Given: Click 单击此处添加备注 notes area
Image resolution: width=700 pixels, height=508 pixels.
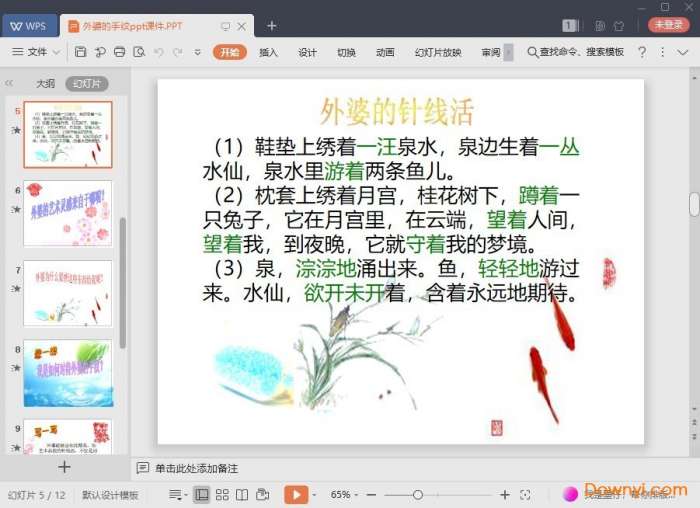Looking at the screenshot, I should (x=196, y=468).
